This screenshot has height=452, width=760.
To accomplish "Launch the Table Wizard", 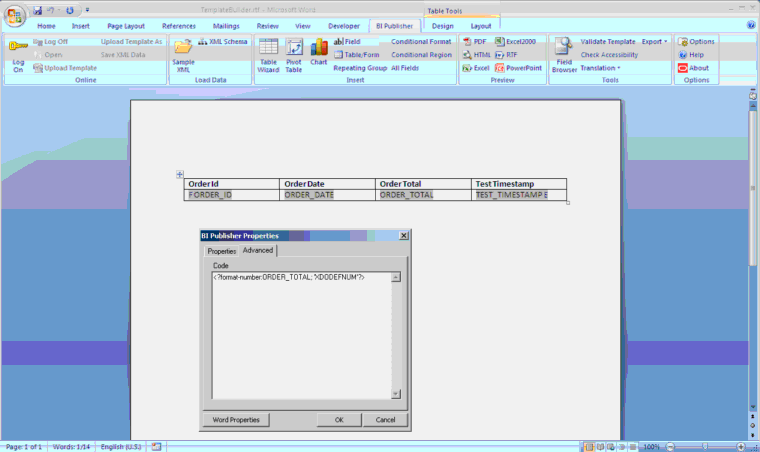I will click(268, 56).
